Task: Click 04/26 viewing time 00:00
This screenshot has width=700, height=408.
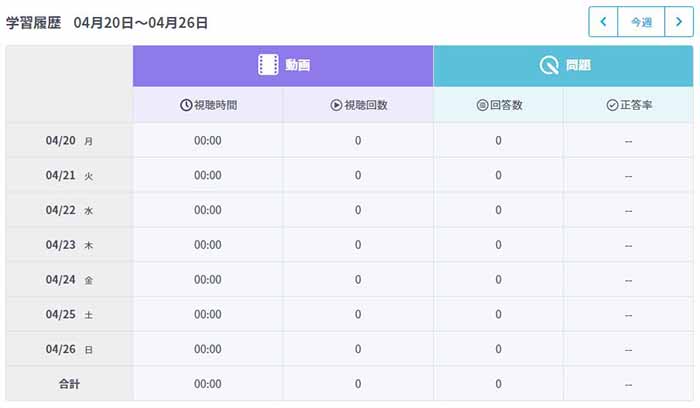Action: [208, 350]
